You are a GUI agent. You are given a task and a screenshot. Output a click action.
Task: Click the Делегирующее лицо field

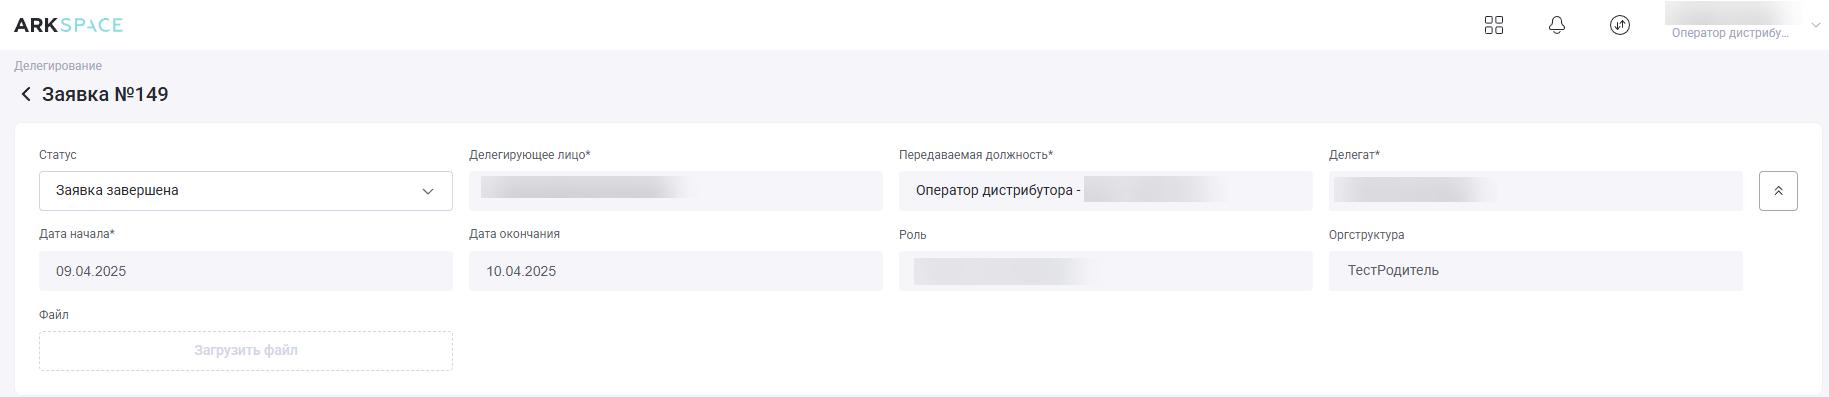(676, 191)
